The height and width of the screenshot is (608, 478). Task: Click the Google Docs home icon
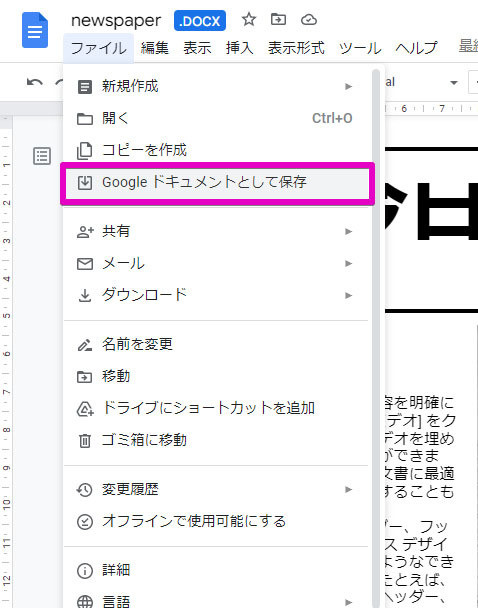[35, 30]
